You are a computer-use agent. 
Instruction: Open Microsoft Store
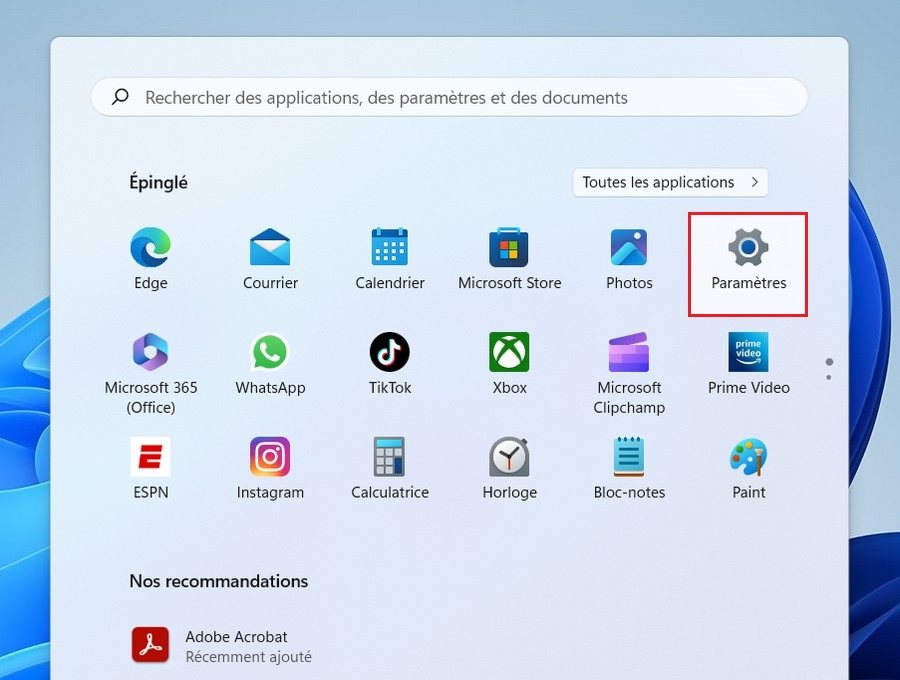[x=509, y=259]
